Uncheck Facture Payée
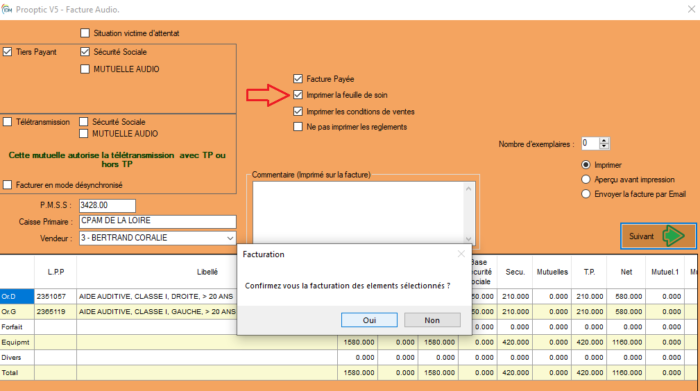Image resolution: width=700 pixels, height=391 pixels. pos(298,79)
